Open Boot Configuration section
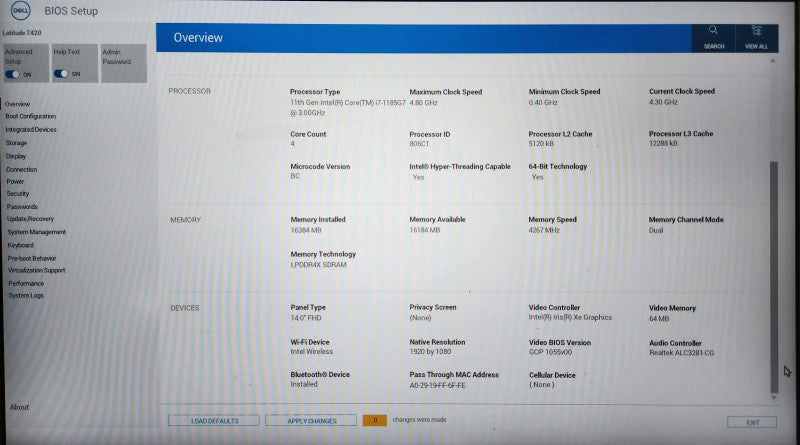 [x=31, y=116]
